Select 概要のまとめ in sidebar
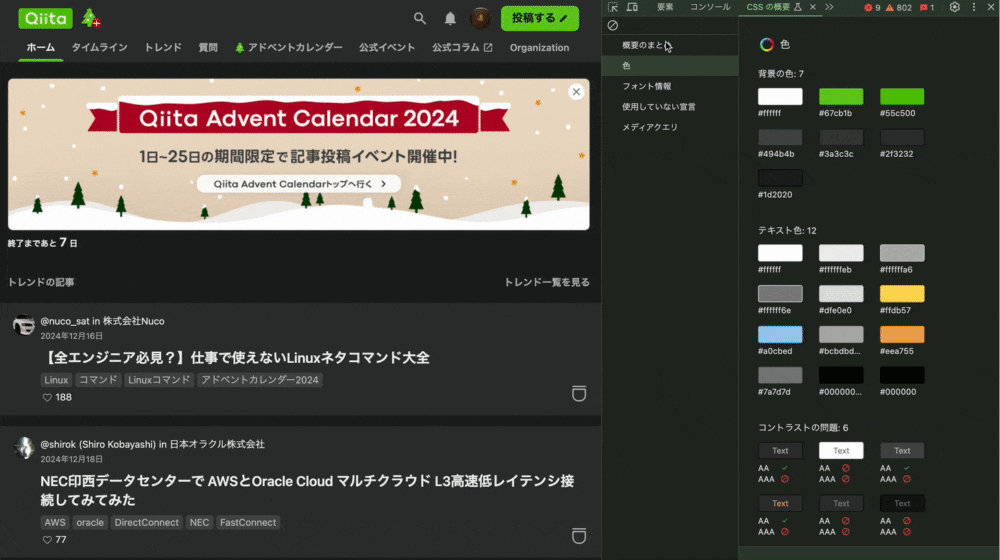Screen dimensions: 1000x560 click(670, 45)
